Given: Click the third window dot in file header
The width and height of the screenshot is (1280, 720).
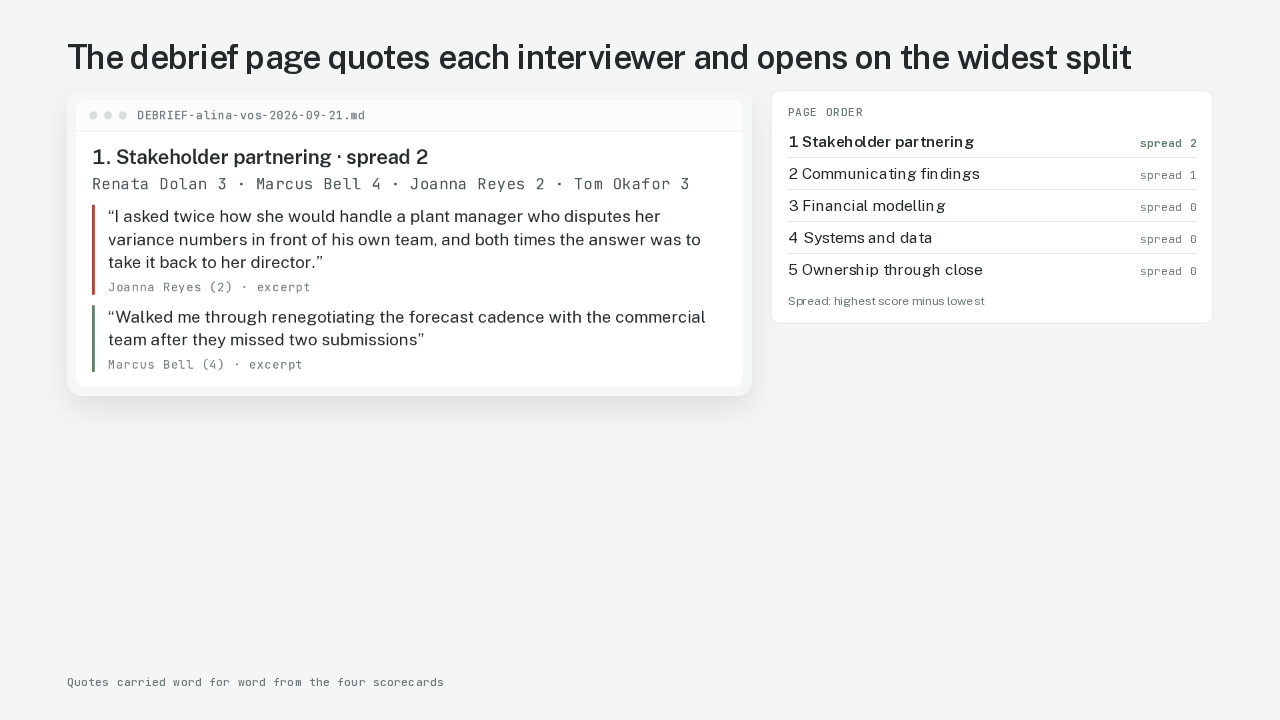Looking at the screenshot, I should pyautogui.click(x=123, y=116).
